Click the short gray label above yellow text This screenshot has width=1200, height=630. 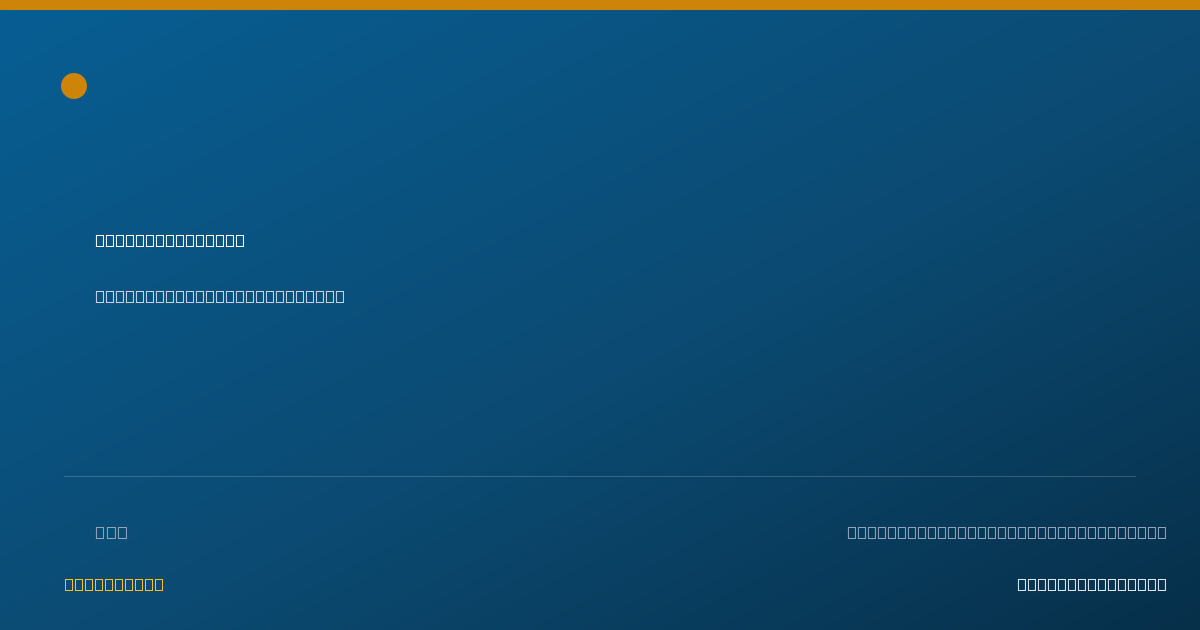(111, 532)
